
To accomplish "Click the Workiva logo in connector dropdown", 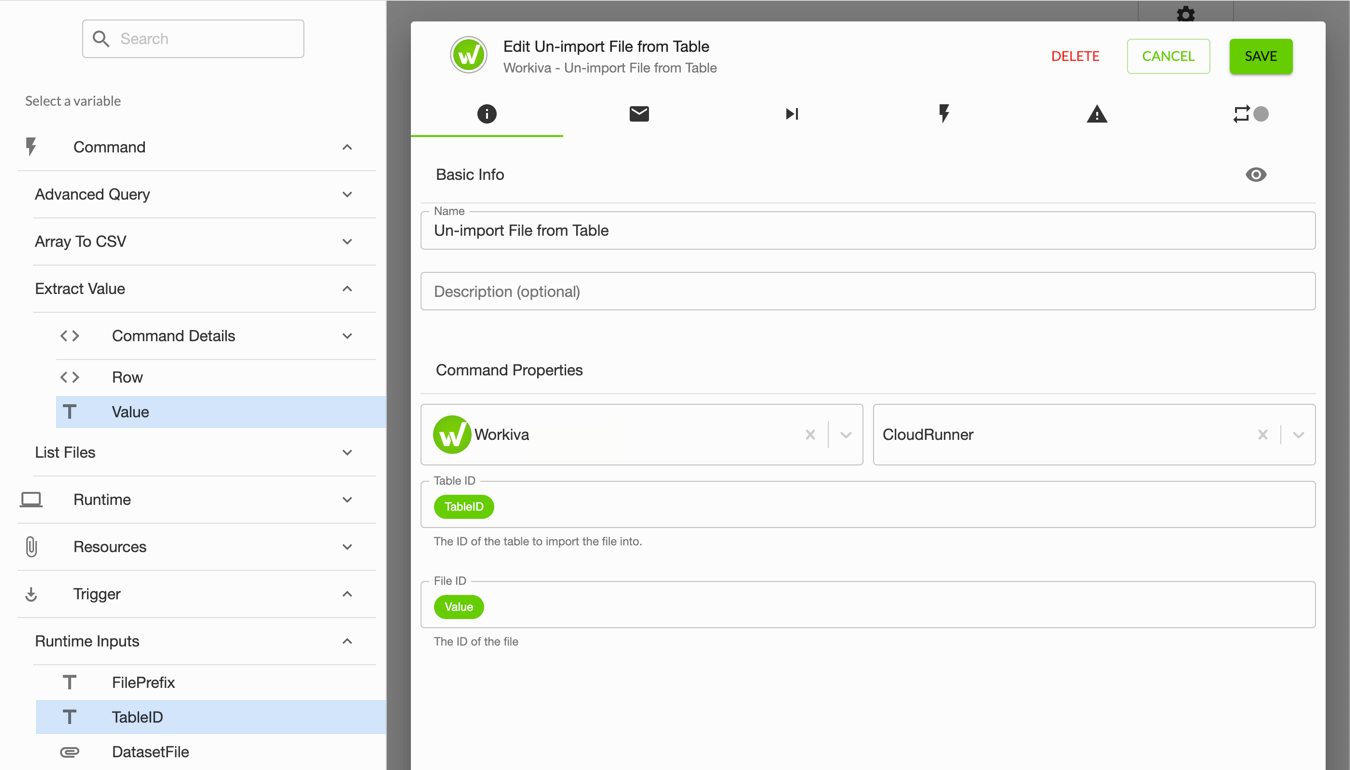I will point(452,435).
